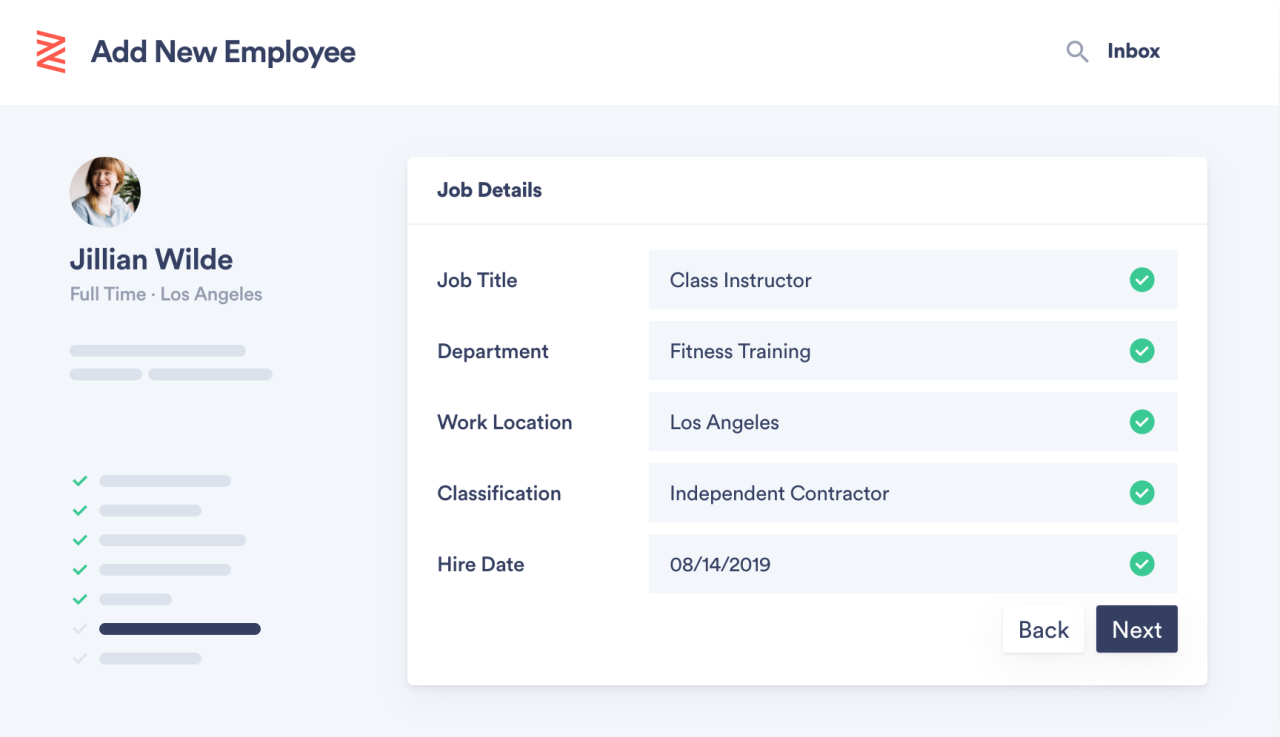Click the first green checkmark in sidebar steps
This screenshot has height=737, width=1280.
pos(80,481)
